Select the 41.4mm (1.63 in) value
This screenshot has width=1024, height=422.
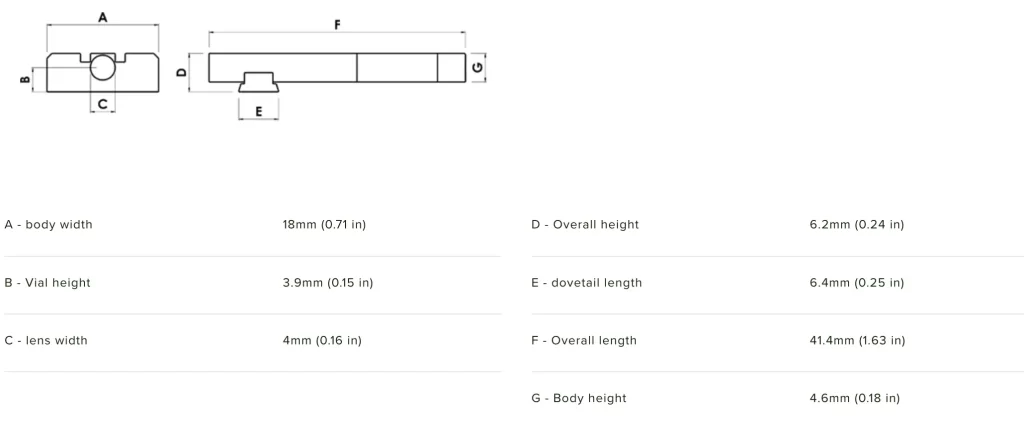click(857, 341)
